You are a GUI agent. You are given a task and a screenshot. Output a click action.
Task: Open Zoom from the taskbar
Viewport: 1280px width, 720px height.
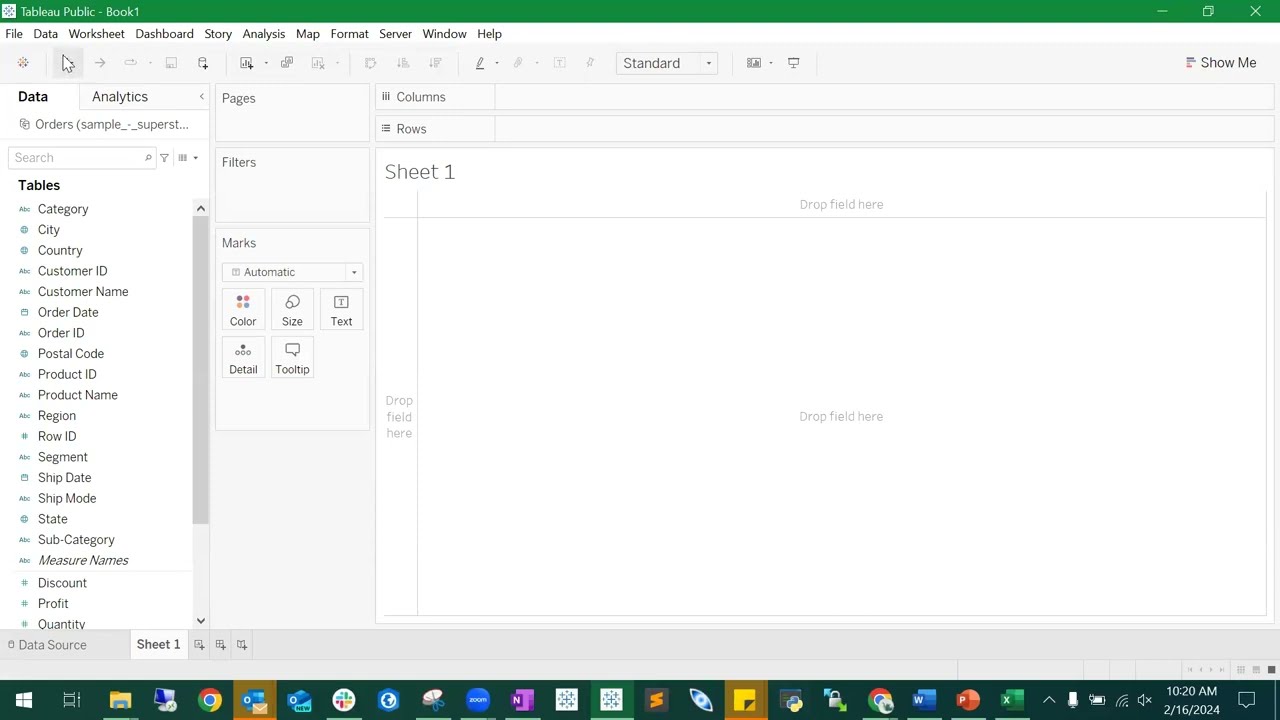478,700
